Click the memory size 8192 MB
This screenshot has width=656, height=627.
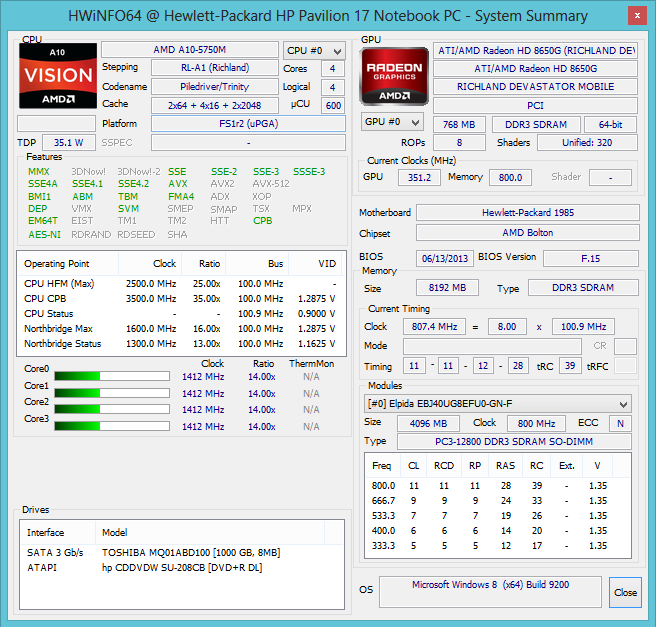[447, 288]
